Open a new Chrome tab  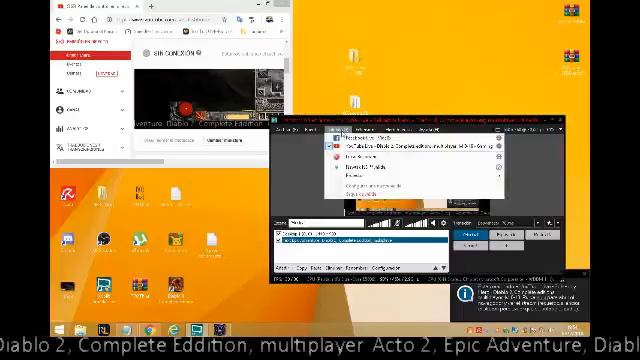coord(151,6)
